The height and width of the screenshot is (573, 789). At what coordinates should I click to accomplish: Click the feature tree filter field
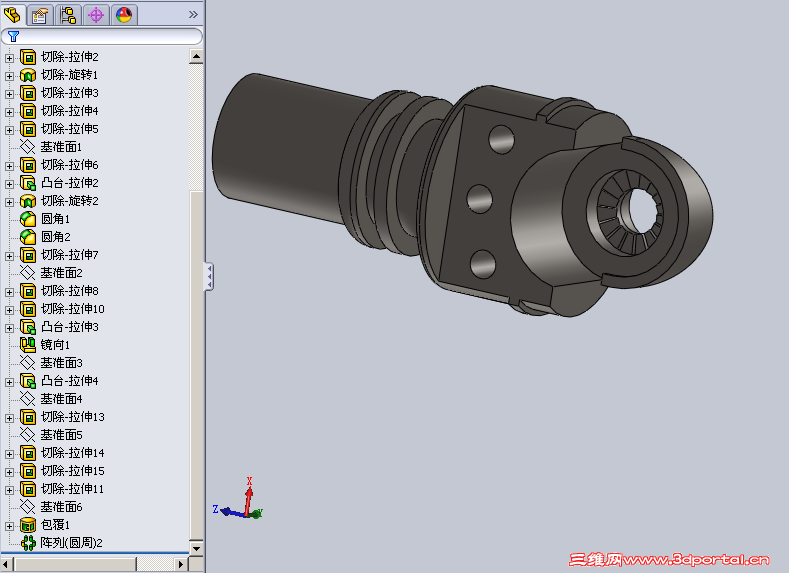pos(102,36)
